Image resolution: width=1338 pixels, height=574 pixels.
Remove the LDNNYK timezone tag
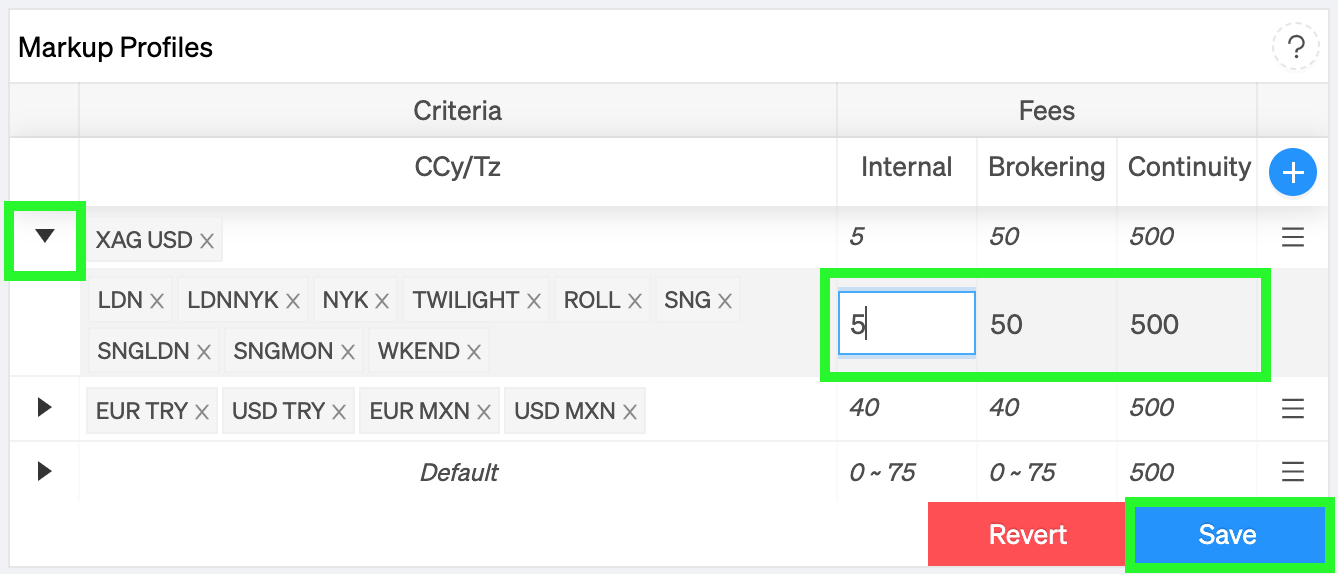[x=293, y=301]
